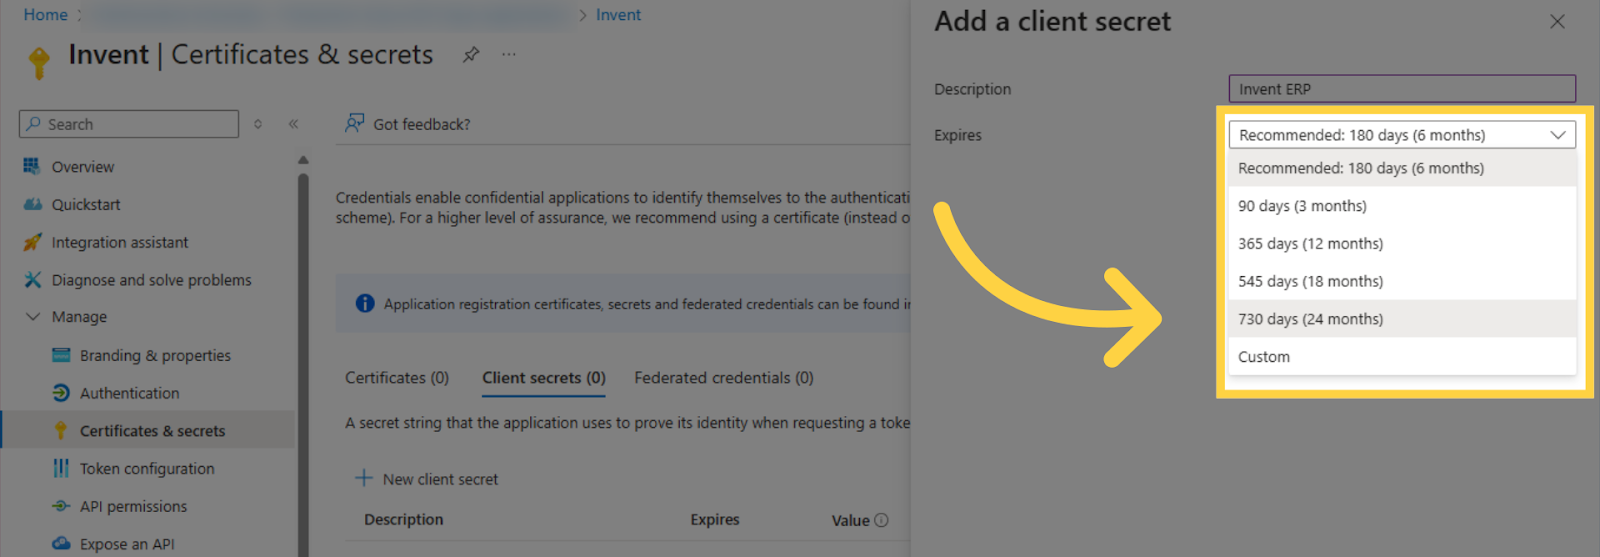Pin the Certificates & secrets page

470,55
